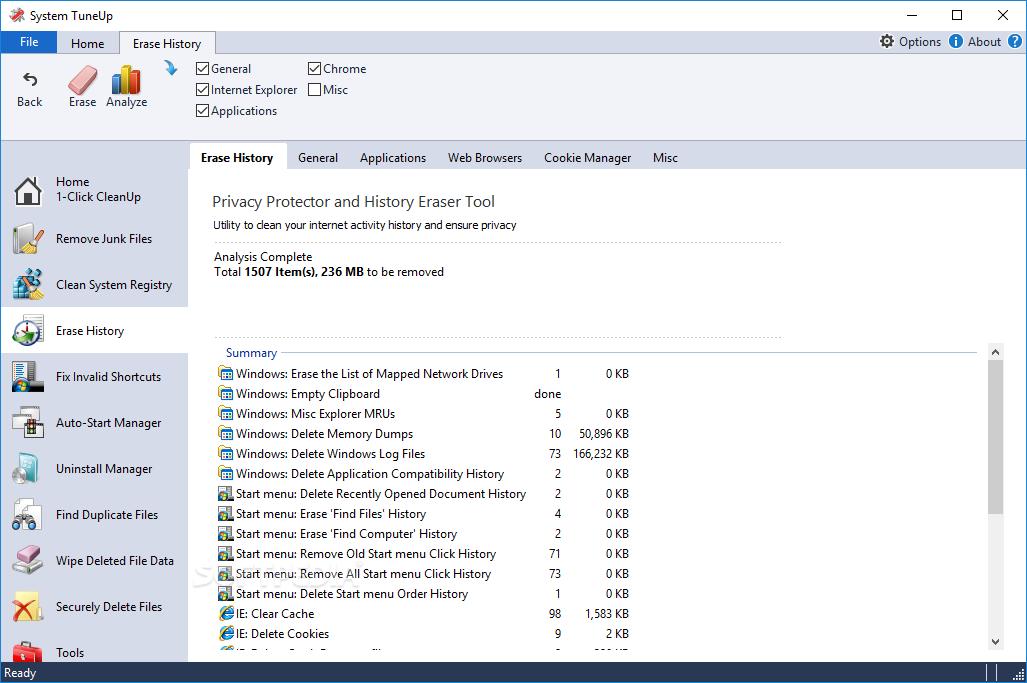Open Find Duplicate Files binoculars icon
Screen dimensions: 1027x683
[28, 515]
